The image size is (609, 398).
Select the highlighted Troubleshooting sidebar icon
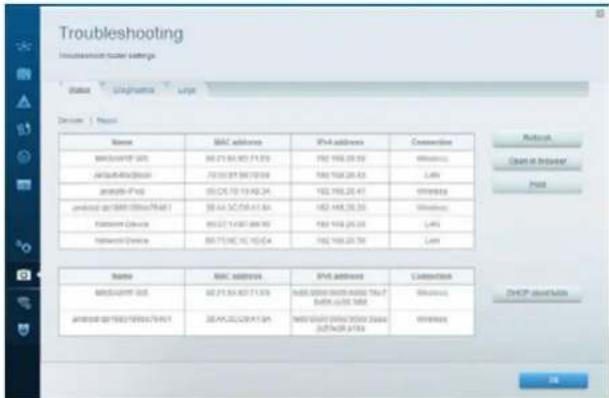coord(24,275)
